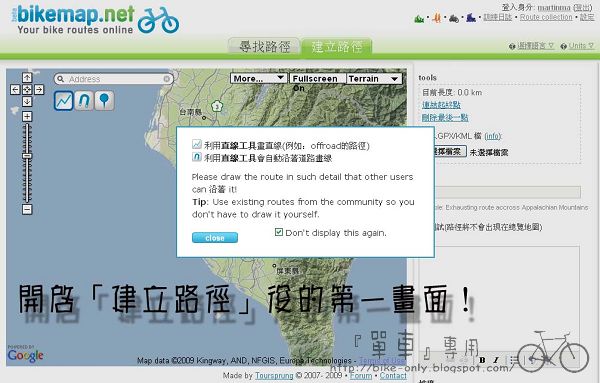Select the straight line drawing tool
The height and width of the screenshot is (383, 600).
(64, 101)
